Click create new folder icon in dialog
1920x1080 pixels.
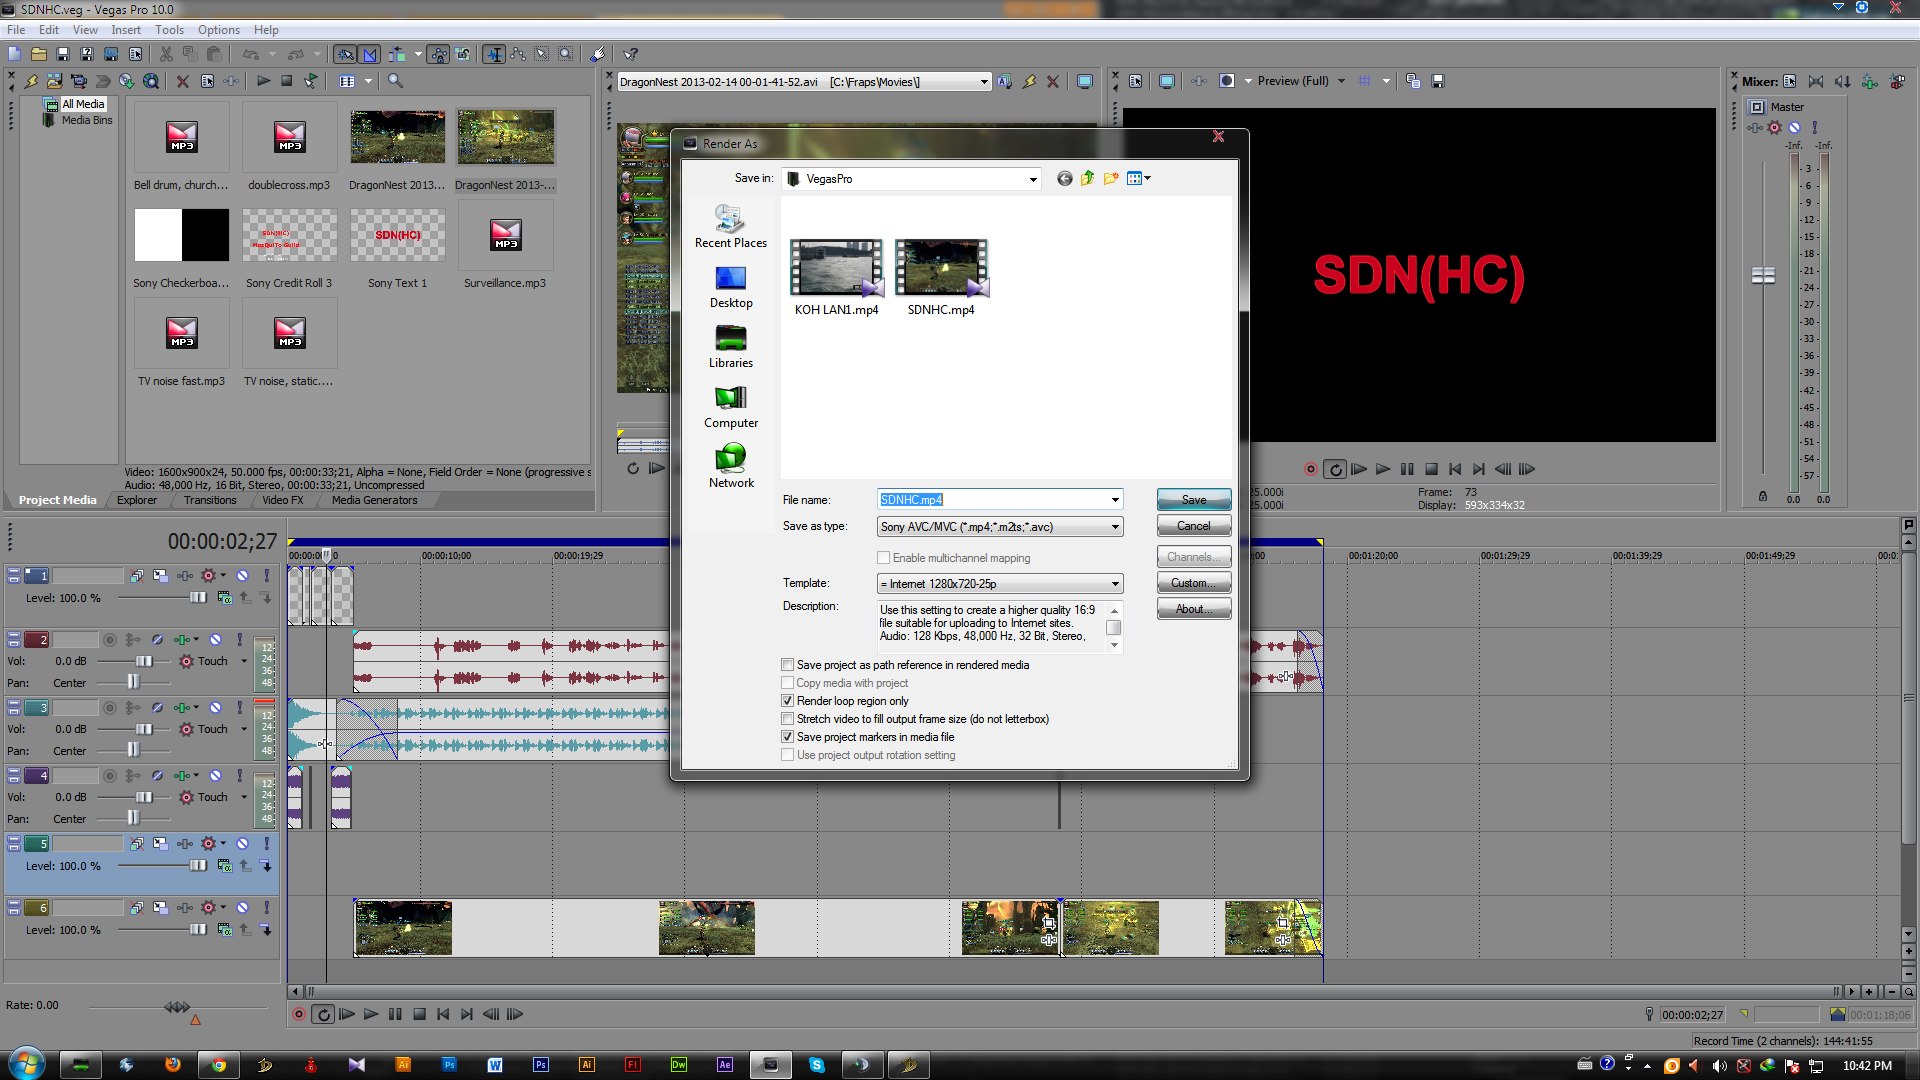(1111, 179)
